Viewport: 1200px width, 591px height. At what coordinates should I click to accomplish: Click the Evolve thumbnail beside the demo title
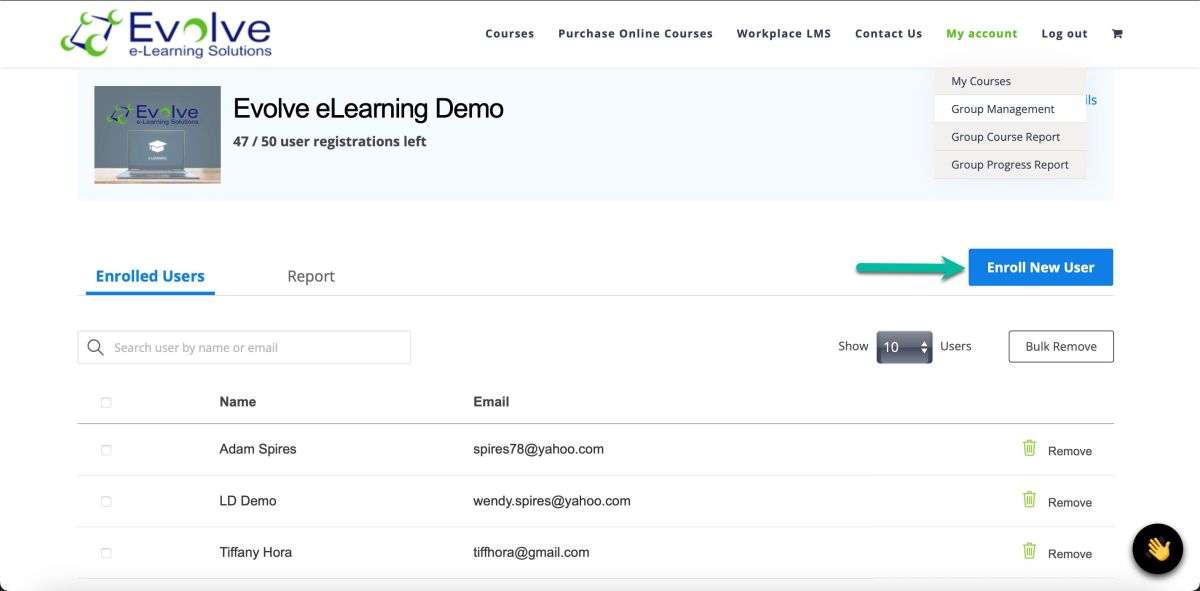pyautogui.click(x=157, y=134)
